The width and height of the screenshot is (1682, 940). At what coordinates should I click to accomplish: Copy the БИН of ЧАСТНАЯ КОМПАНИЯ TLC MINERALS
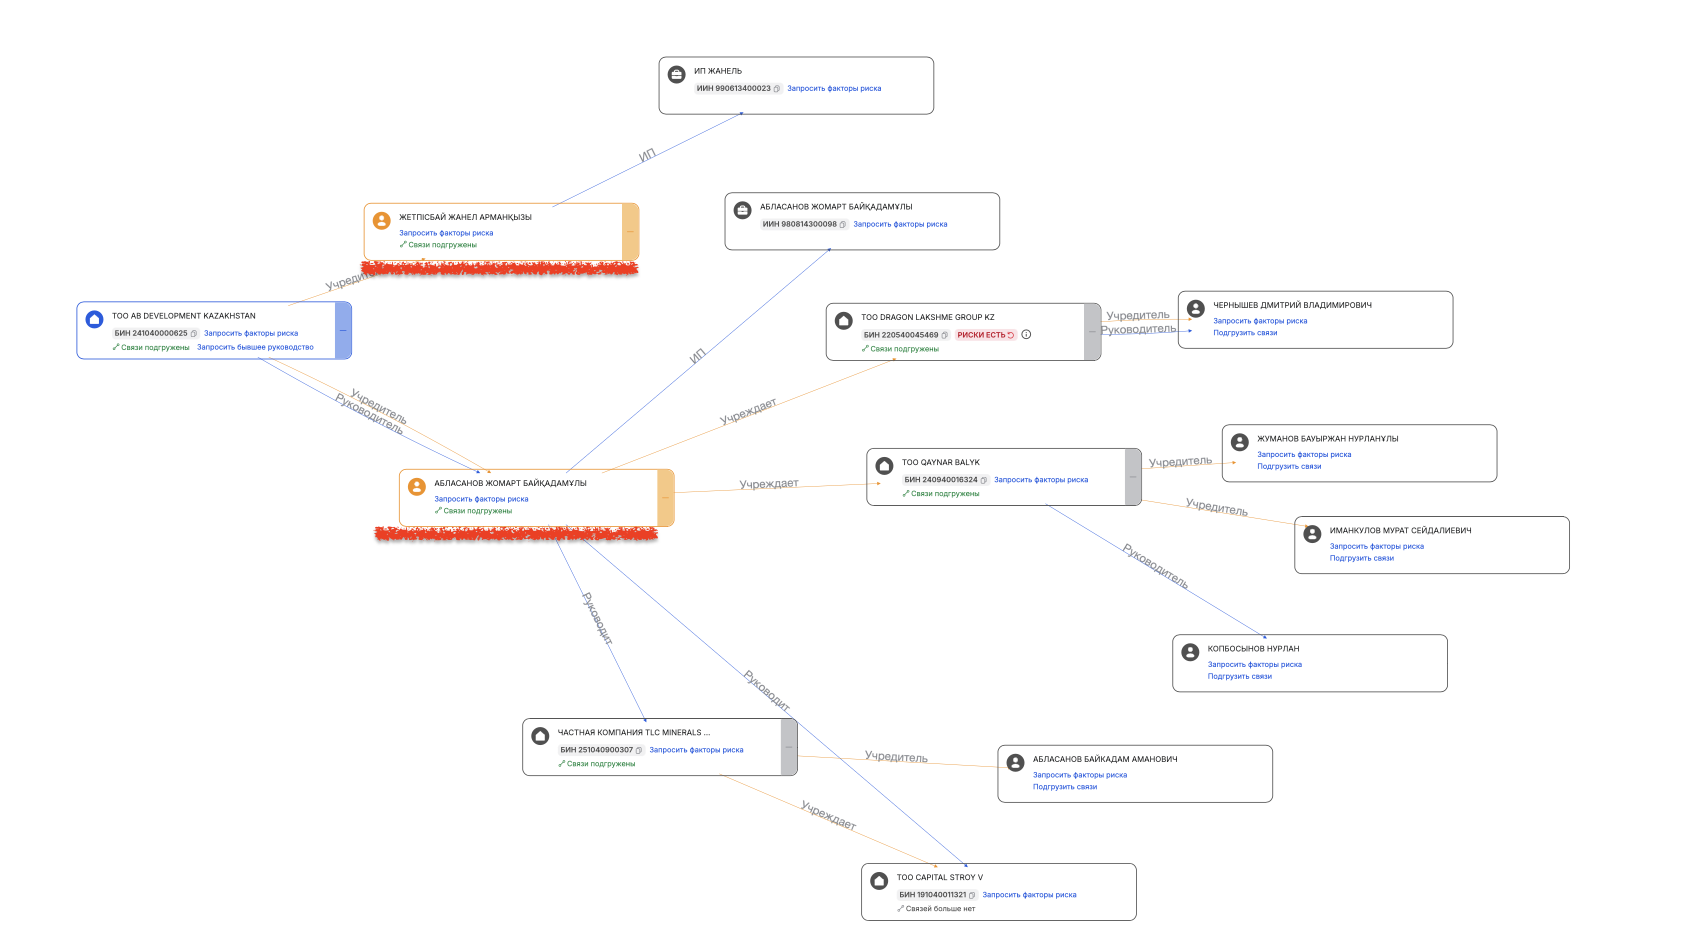[639, 751]
